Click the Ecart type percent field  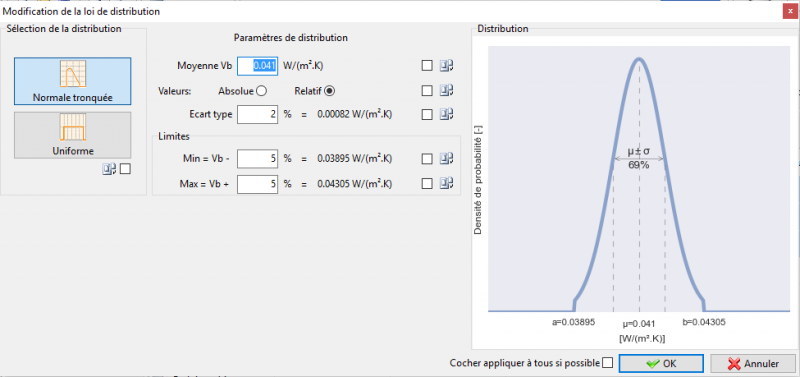pos(258,115)
